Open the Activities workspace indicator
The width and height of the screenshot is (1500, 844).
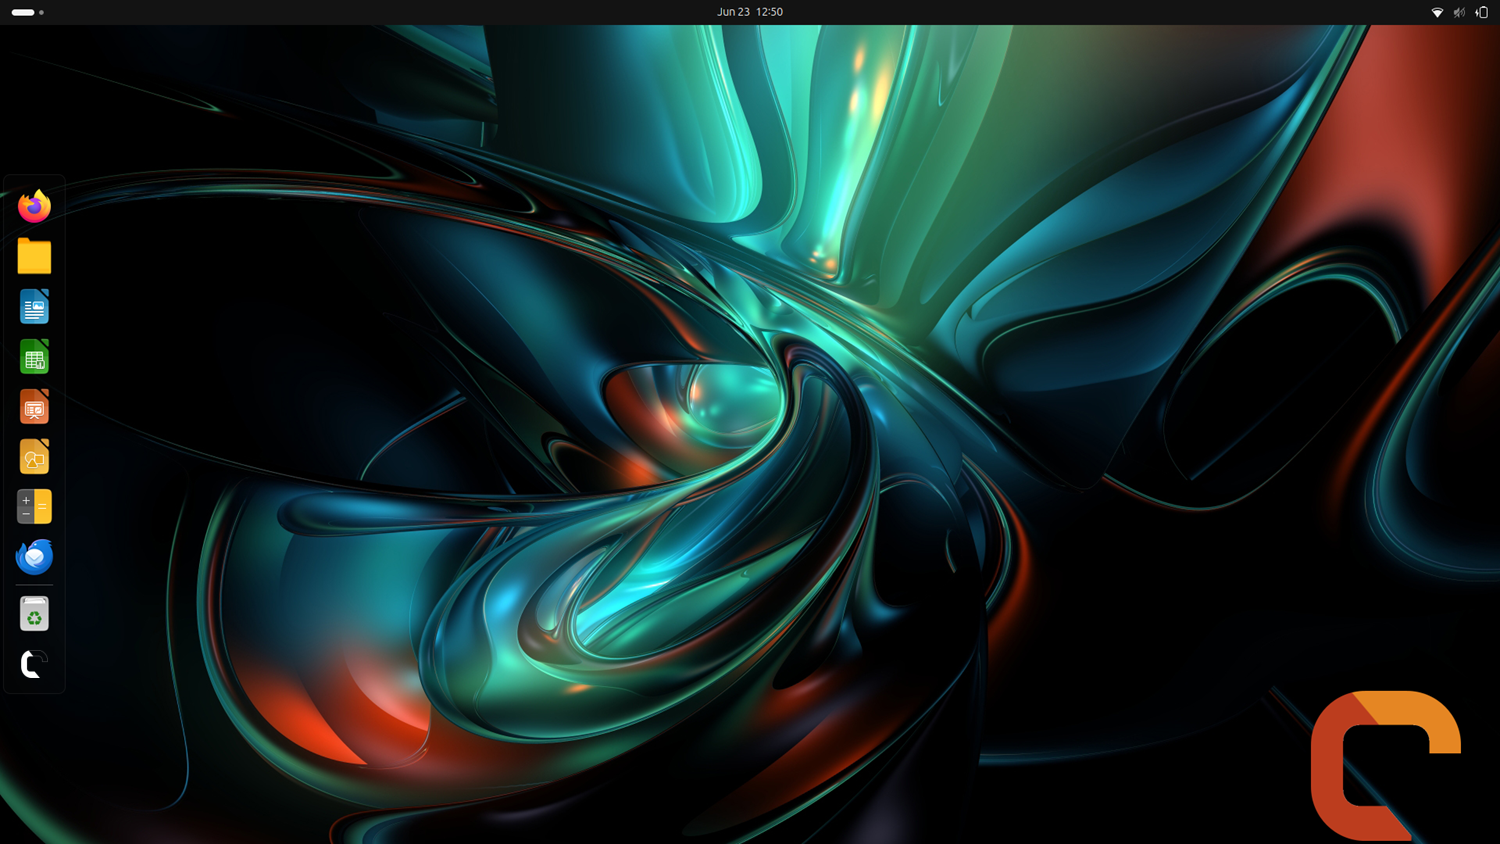(x=27, y=12)
